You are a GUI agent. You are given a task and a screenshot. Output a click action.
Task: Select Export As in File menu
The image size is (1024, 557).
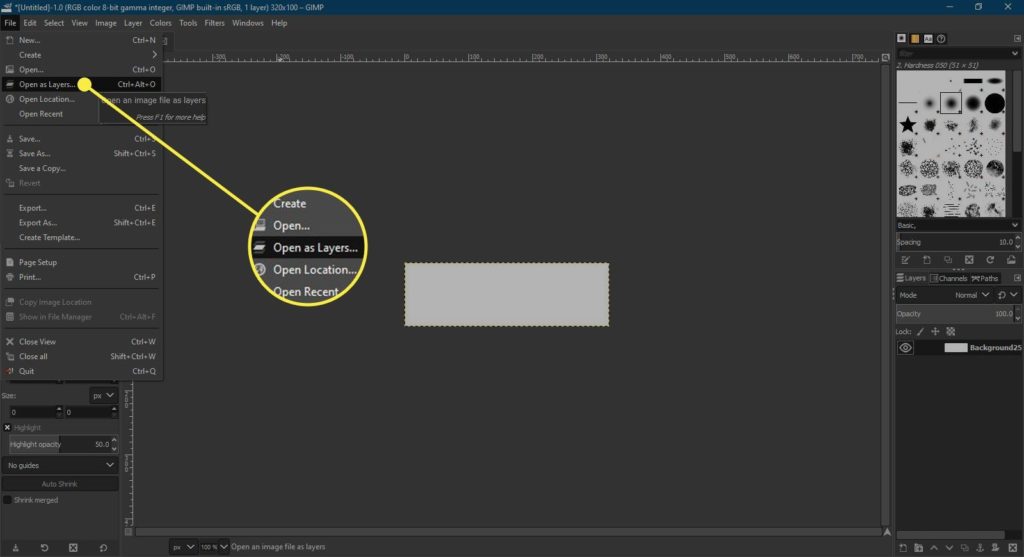[x=81, y=223]
